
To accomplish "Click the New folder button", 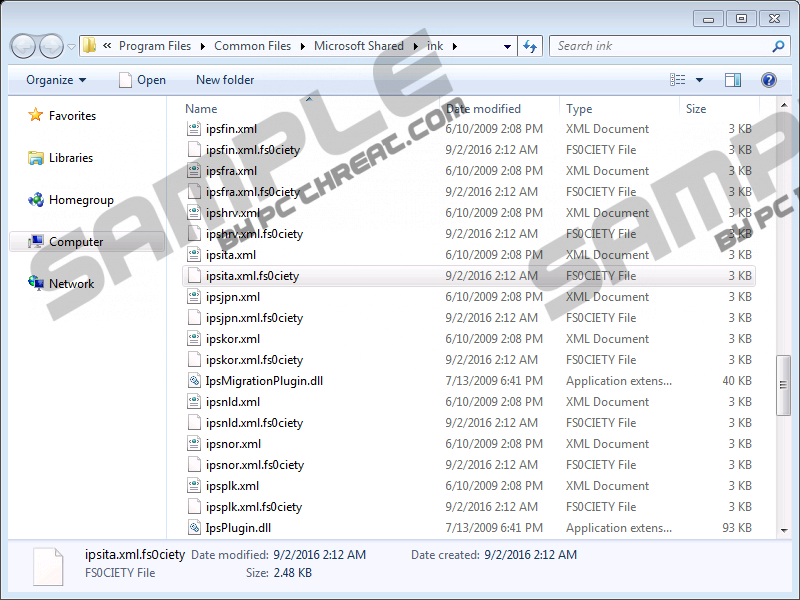I will pos(225,80).
